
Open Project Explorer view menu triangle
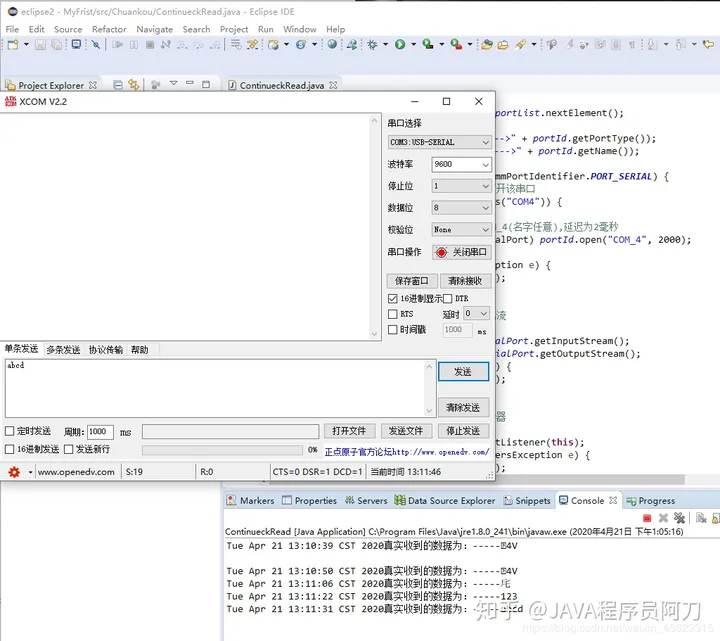coord(174,84)
